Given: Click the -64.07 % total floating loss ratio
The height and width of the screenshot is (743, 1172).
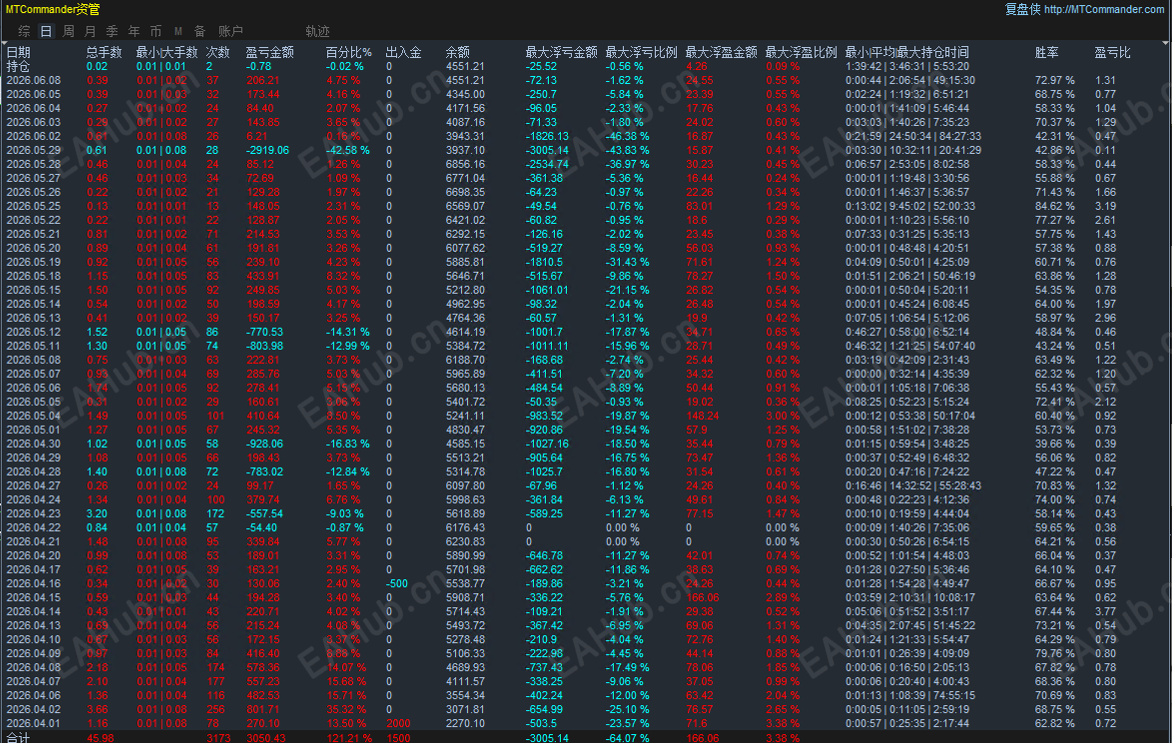Looking at the screenshot, I should click(627, 738).
